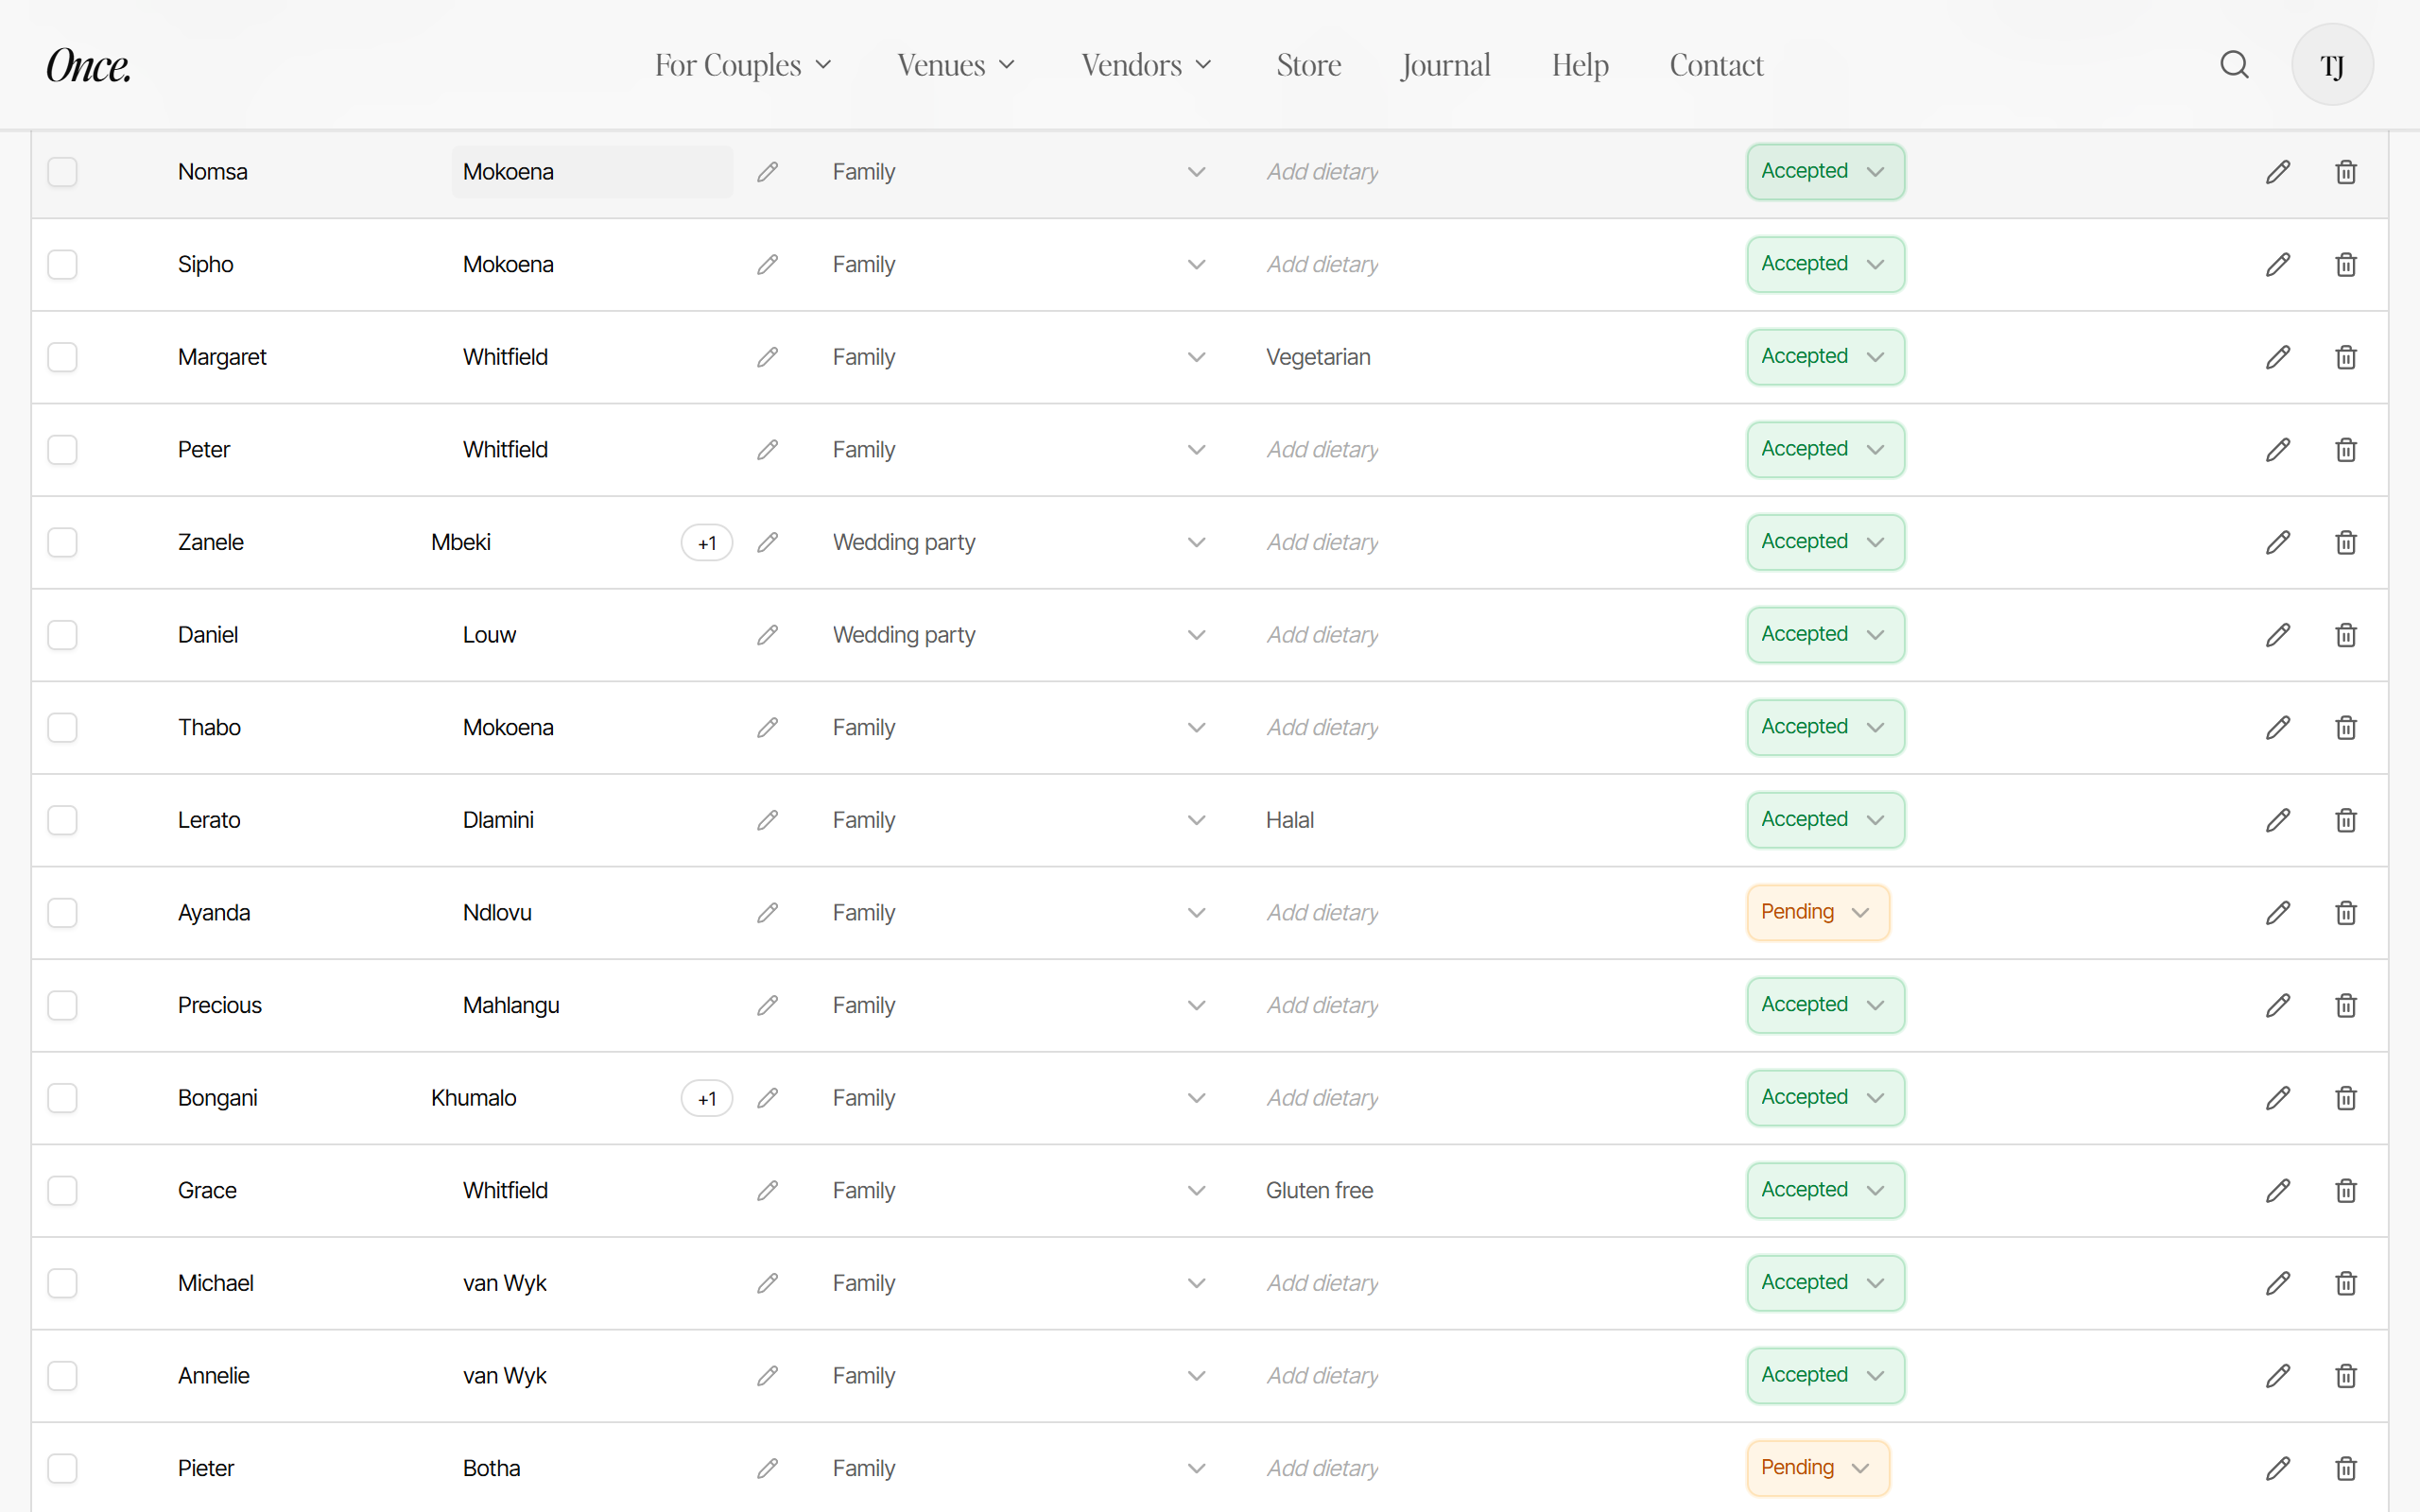Image resolution: width=2420 pixels, height=1512 pixels.
Task: Delete Precious Mahlangu's guest entry
Action: click(x=2346, y=1005)
